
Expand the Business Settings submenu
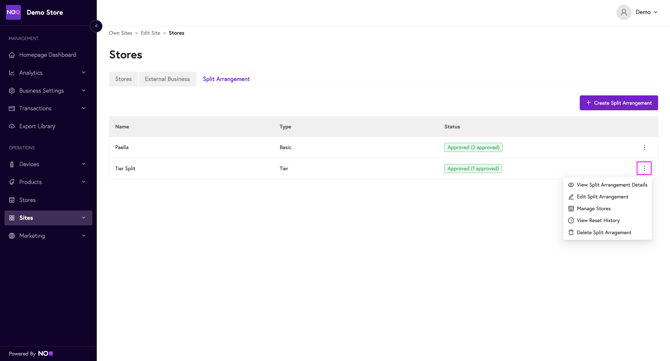coord(47,91)
